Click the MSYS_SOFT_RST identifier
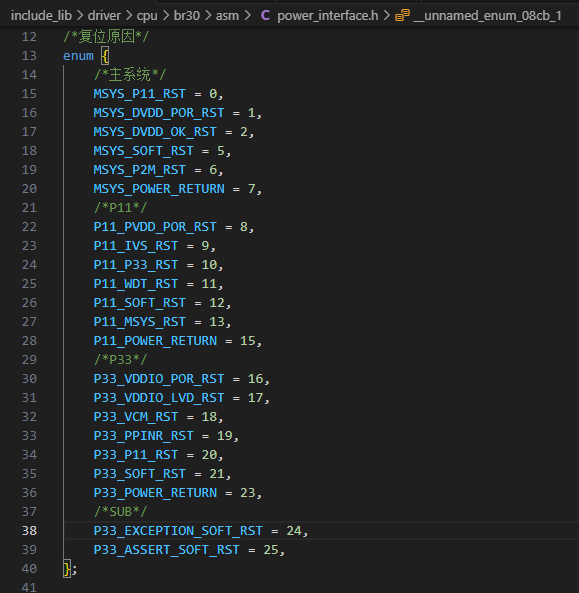579x593 pixels. tap(143, 151)
